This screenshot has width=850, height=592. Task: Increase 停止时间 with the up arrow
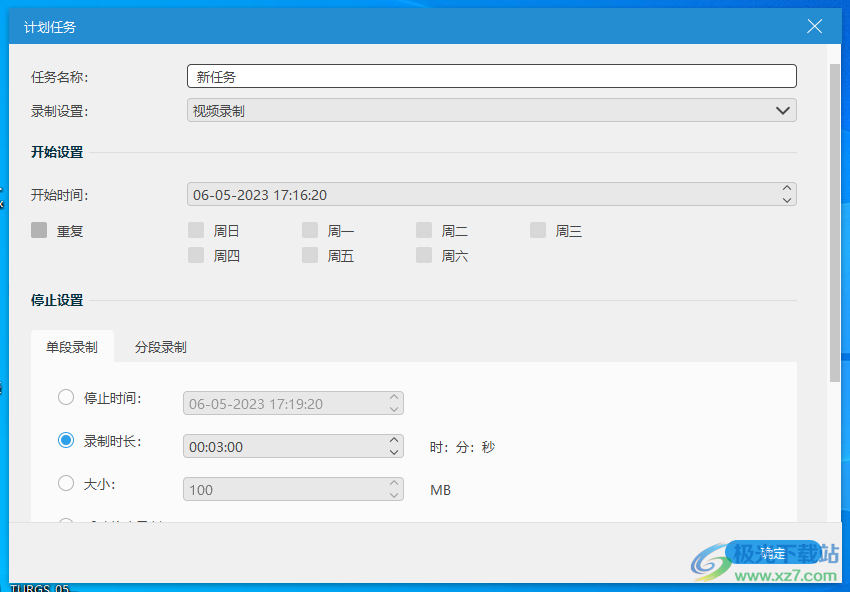point(394,397)
